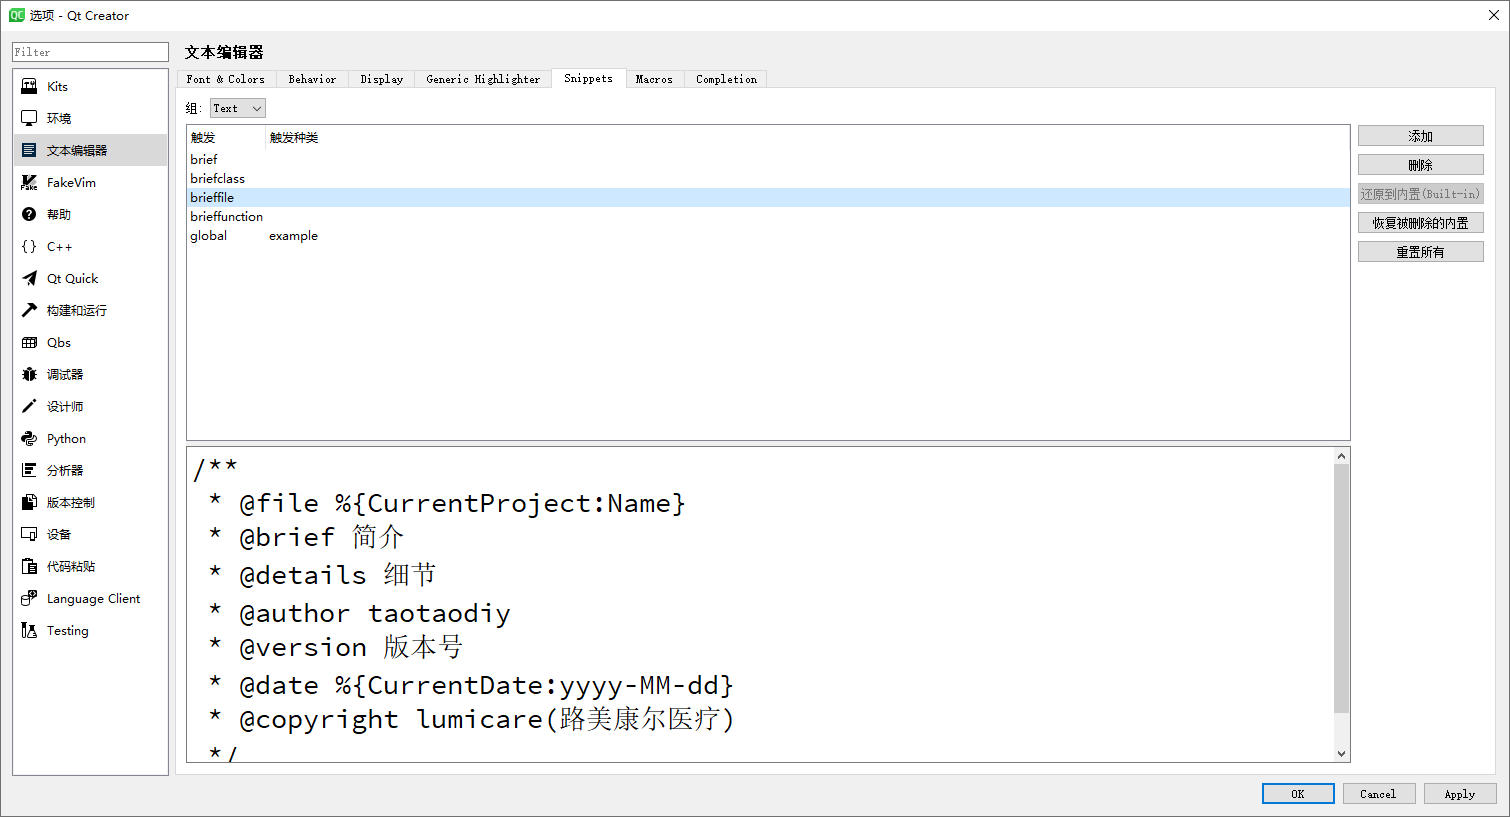Image resolution: width=1510 pixels, height=817 pixels.
Task: Select the Language Client icon
Action: tap(29, 598)
